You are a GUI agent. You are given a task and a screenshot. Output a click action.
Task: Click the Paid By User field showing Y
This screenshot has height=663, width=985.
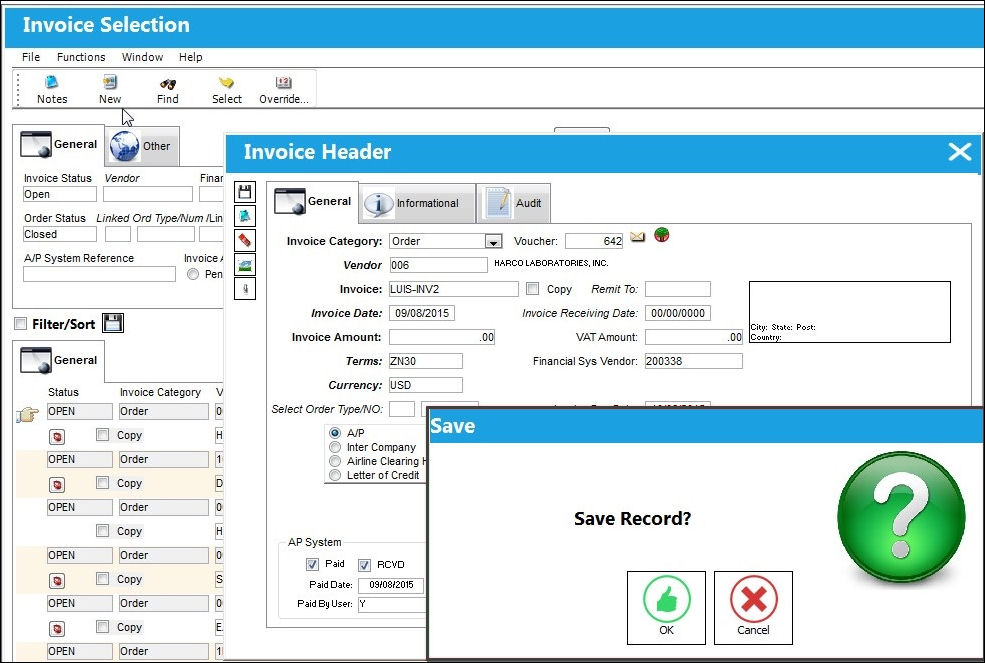(x=392, y=604)
